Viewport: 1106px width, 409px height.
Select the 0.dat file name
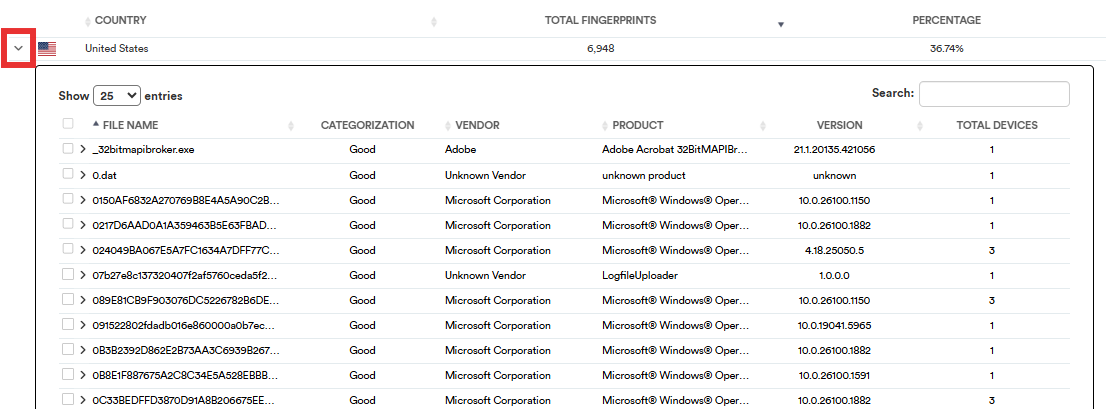pos(104,176)
